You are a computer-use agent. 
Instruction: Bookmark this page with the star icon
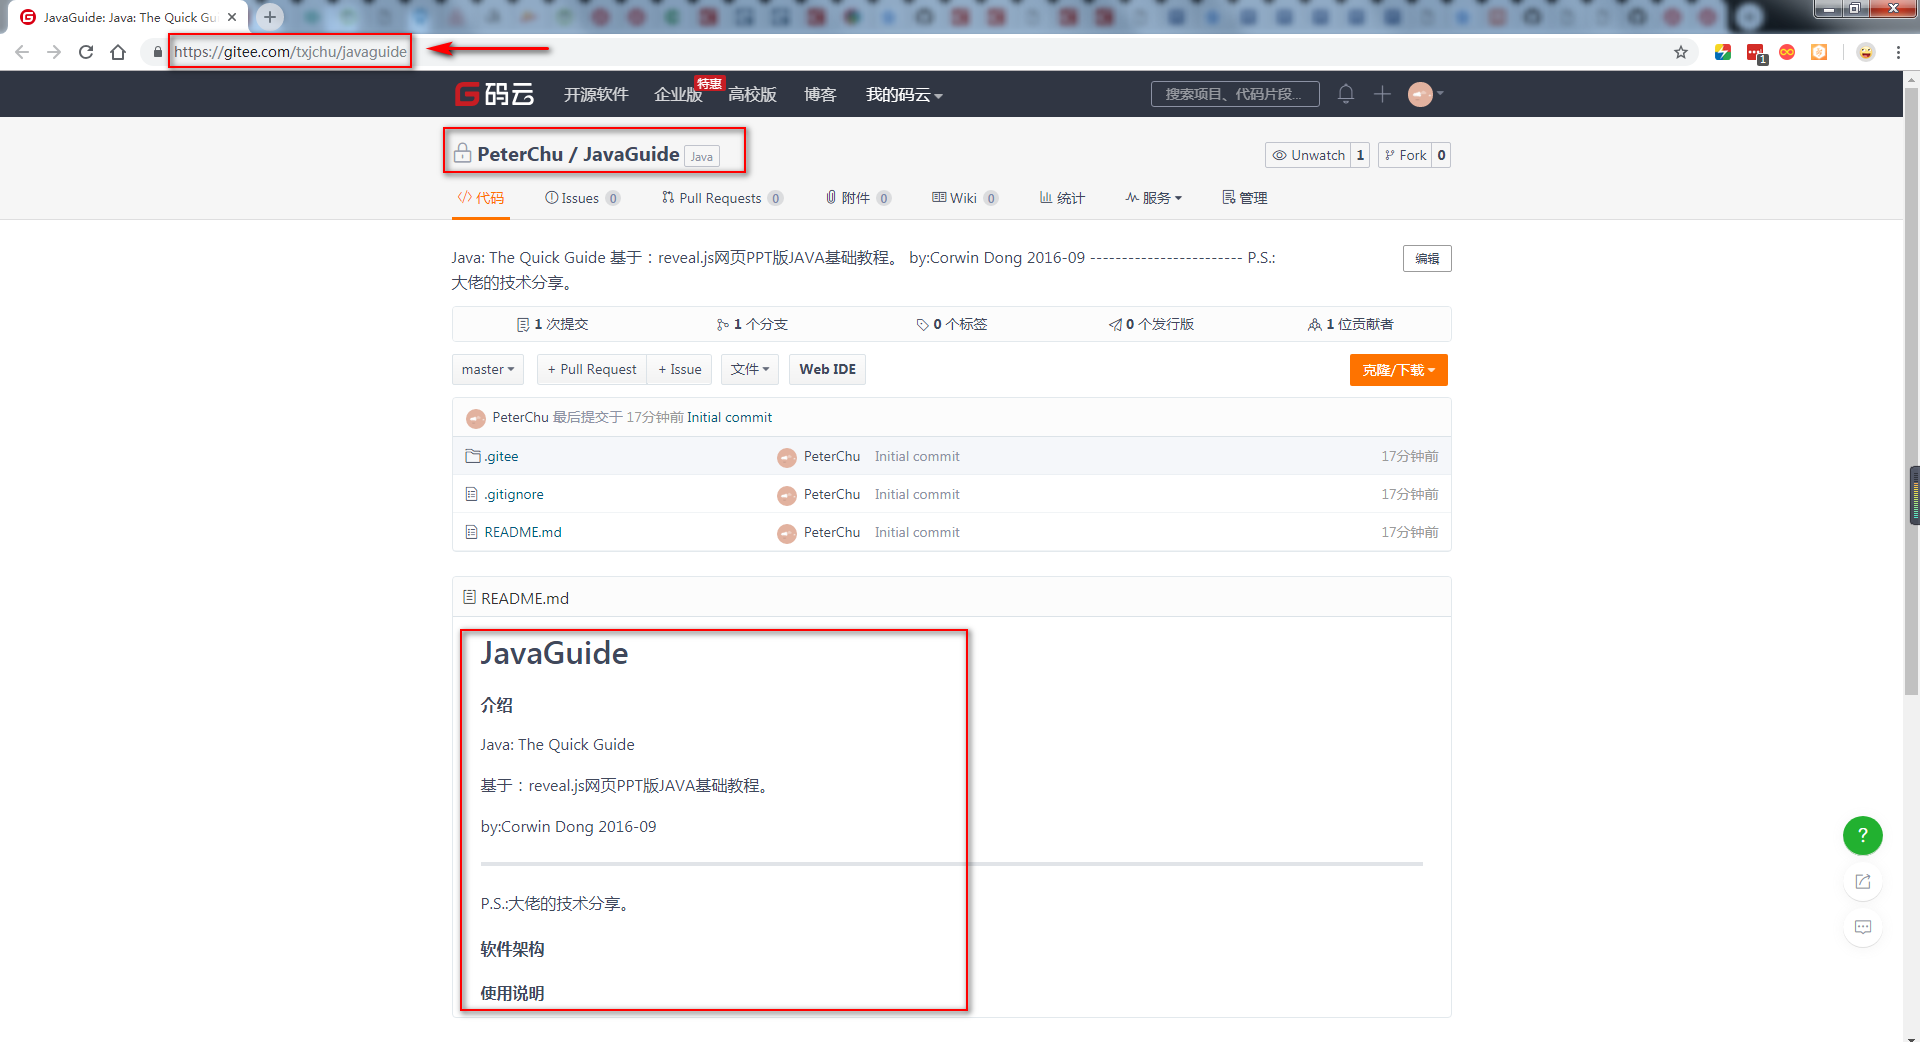pos(1681,52)
